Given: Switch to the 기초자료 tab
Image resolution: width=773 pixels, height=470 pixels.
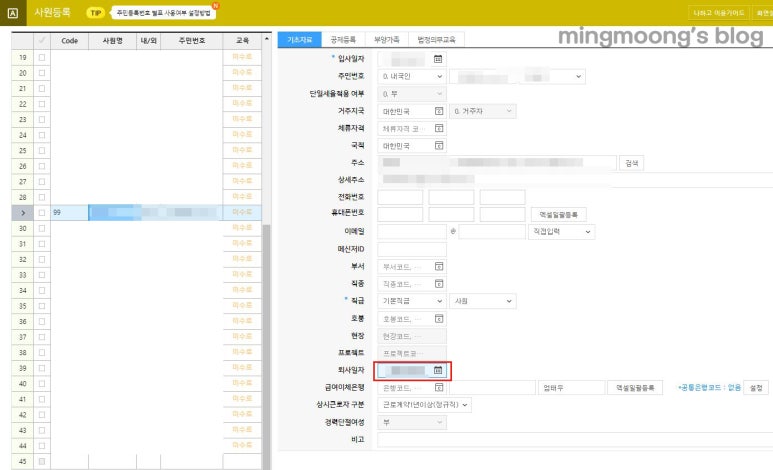Looking at the screenshot, I should coord(300,39).
